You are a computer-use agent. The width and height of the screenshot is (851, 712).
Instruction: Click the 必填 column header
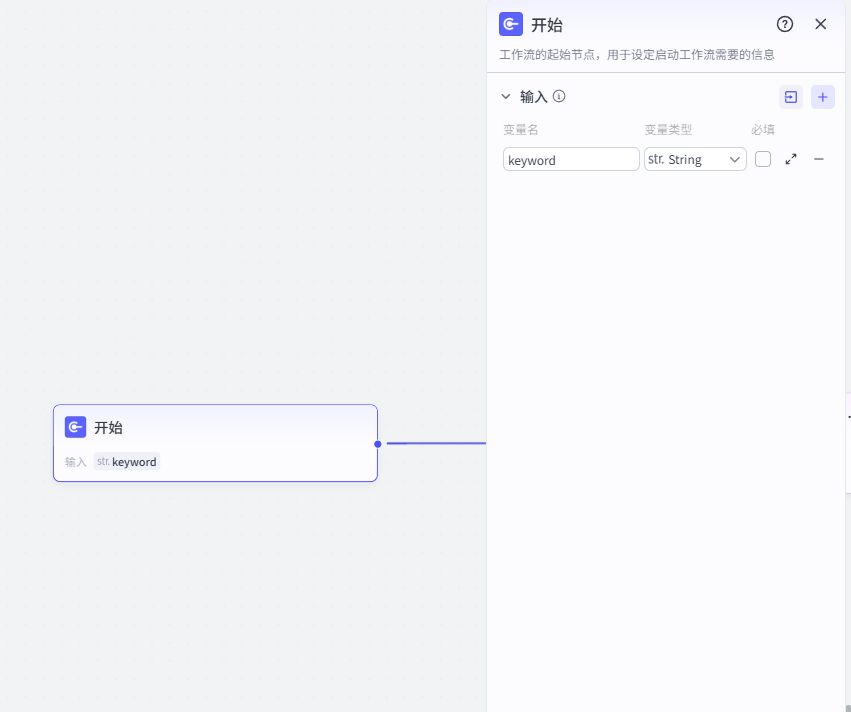[763, 130]
